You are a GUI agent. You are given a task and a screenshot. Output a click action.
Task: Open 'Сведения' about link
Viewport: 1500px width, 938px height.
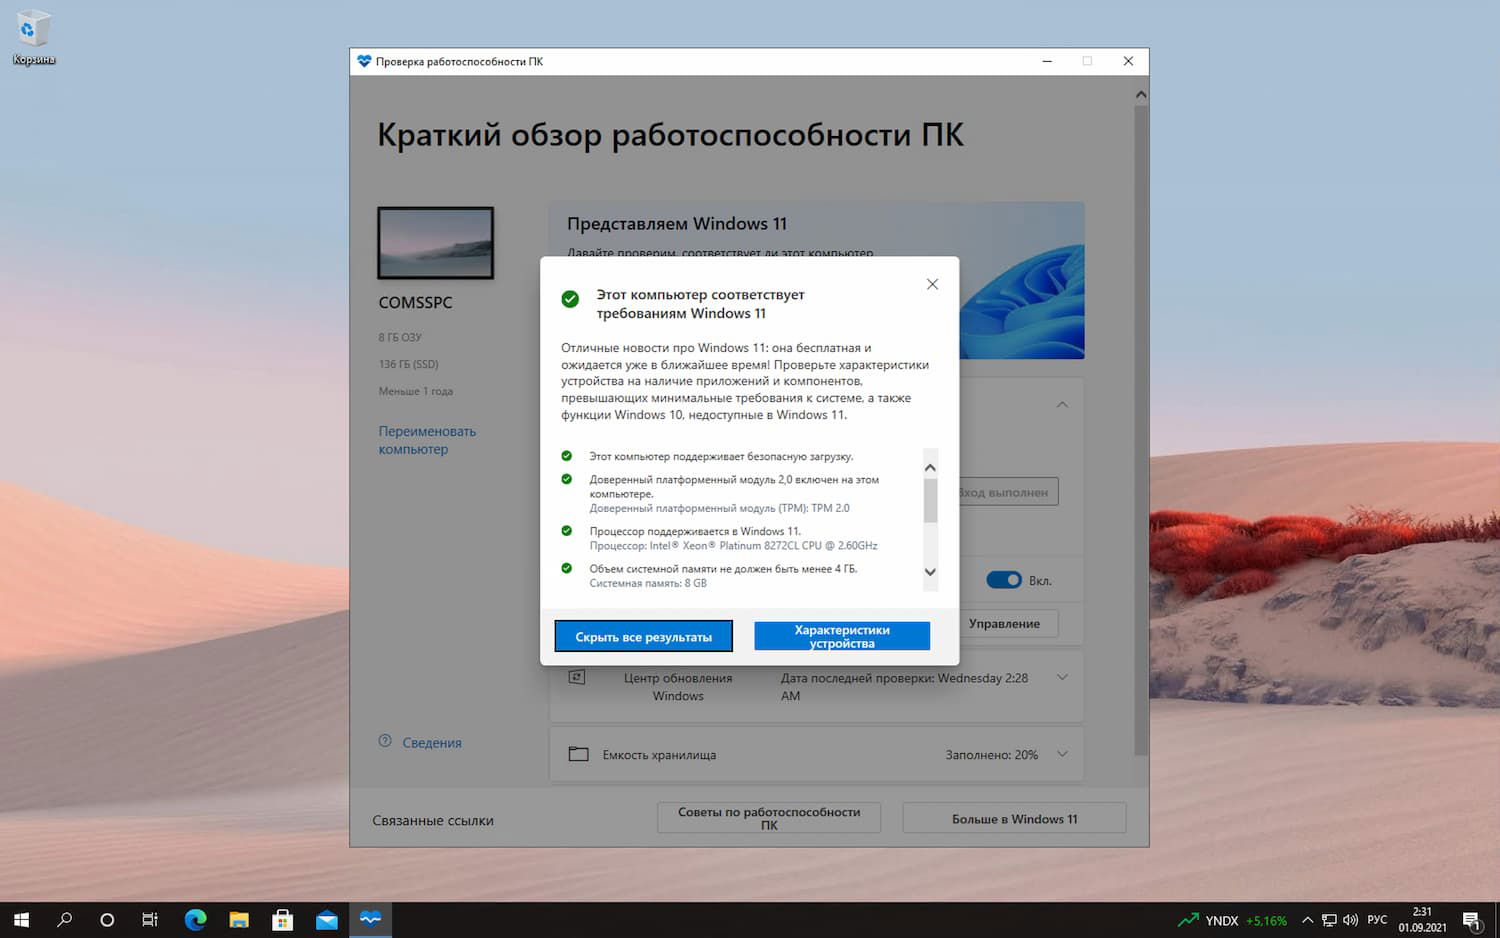click(432, 743)
